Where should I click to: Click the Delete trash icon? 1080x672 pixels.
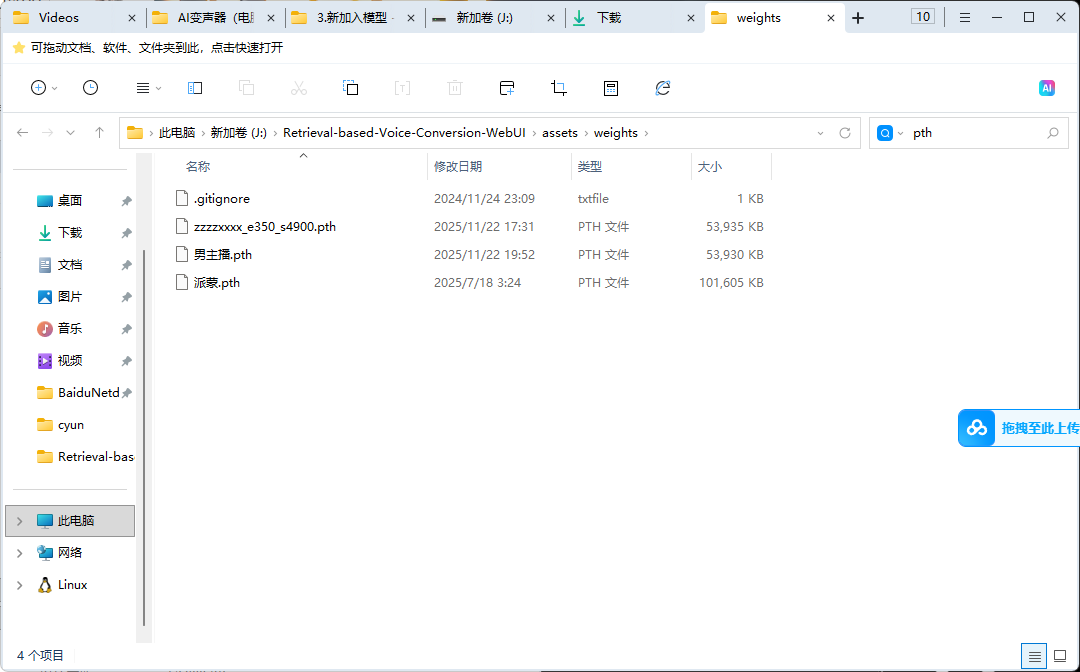pyautogui.click(x=455, y=87)
